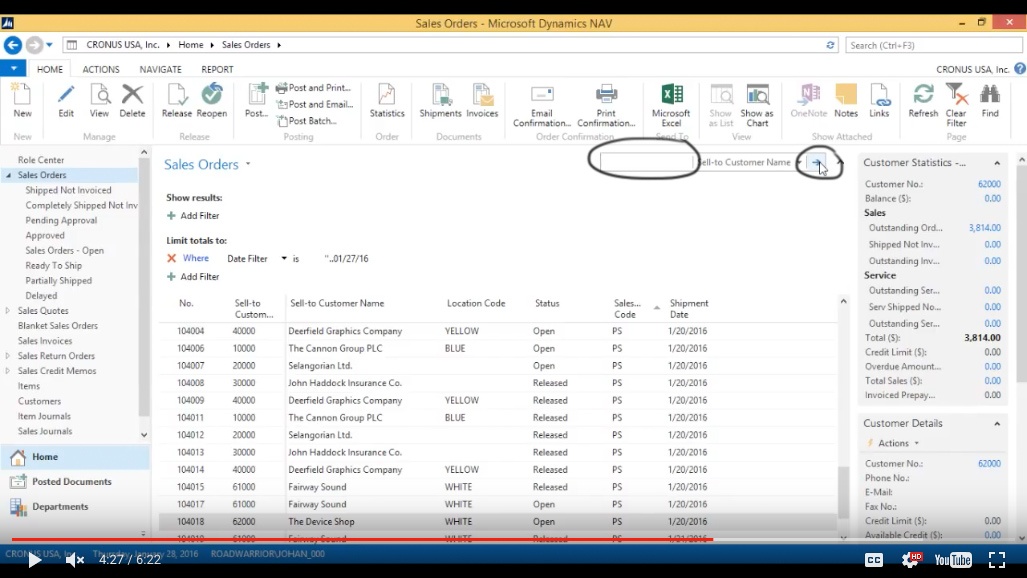Open the Links icon
Screen dimensions: 1027x578
click(x=879, y=100)
